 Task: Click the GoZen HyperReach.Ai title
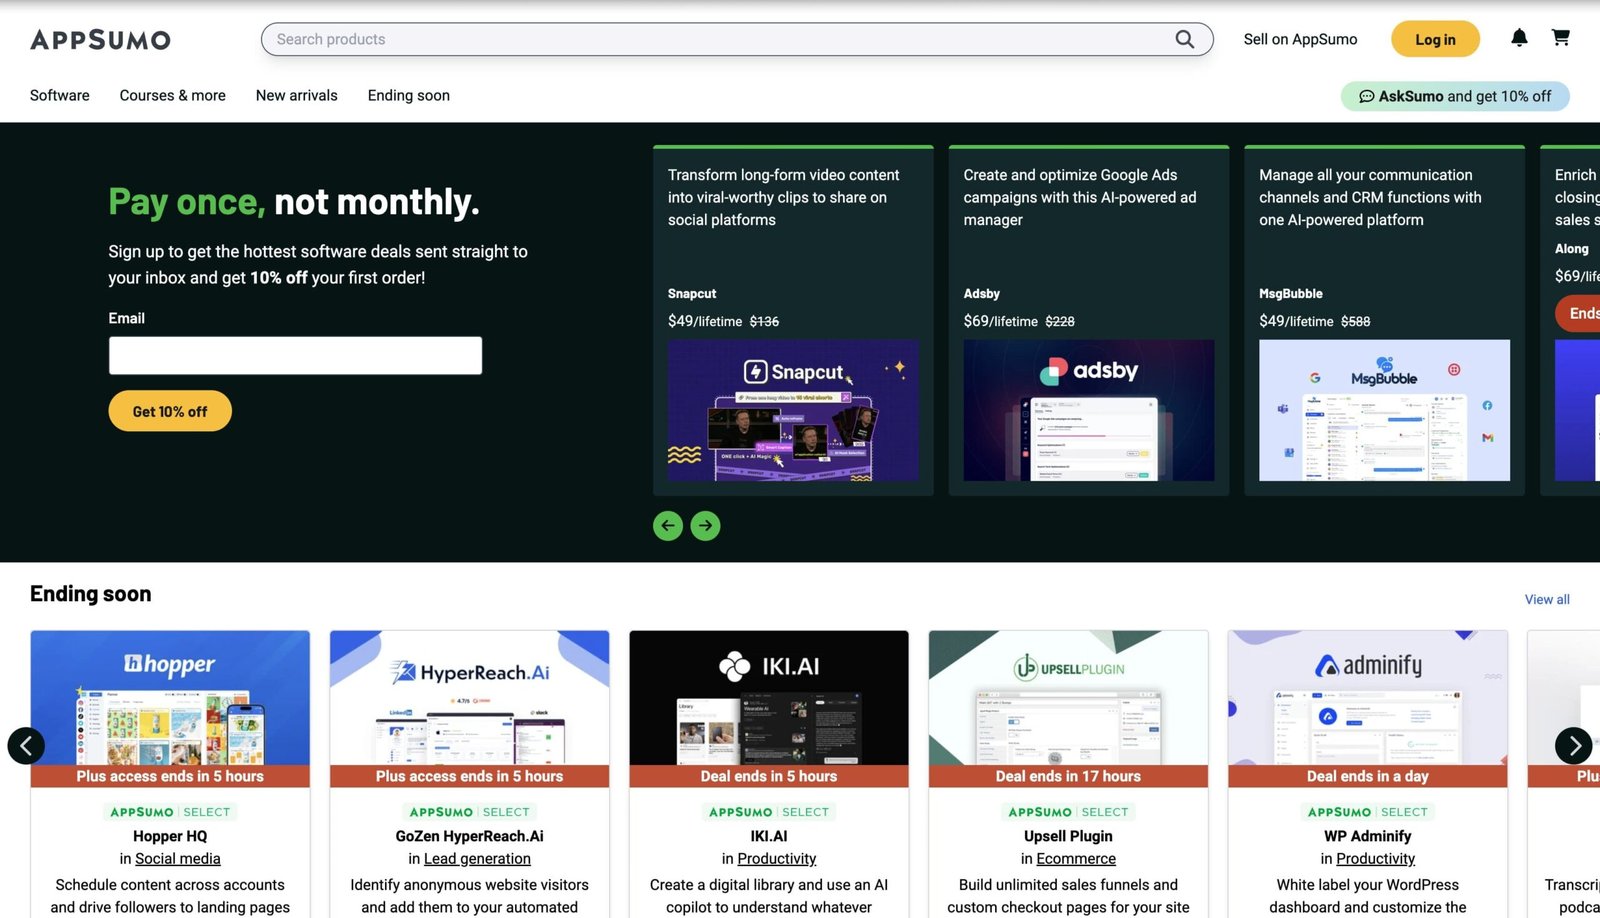coord(470,836)
